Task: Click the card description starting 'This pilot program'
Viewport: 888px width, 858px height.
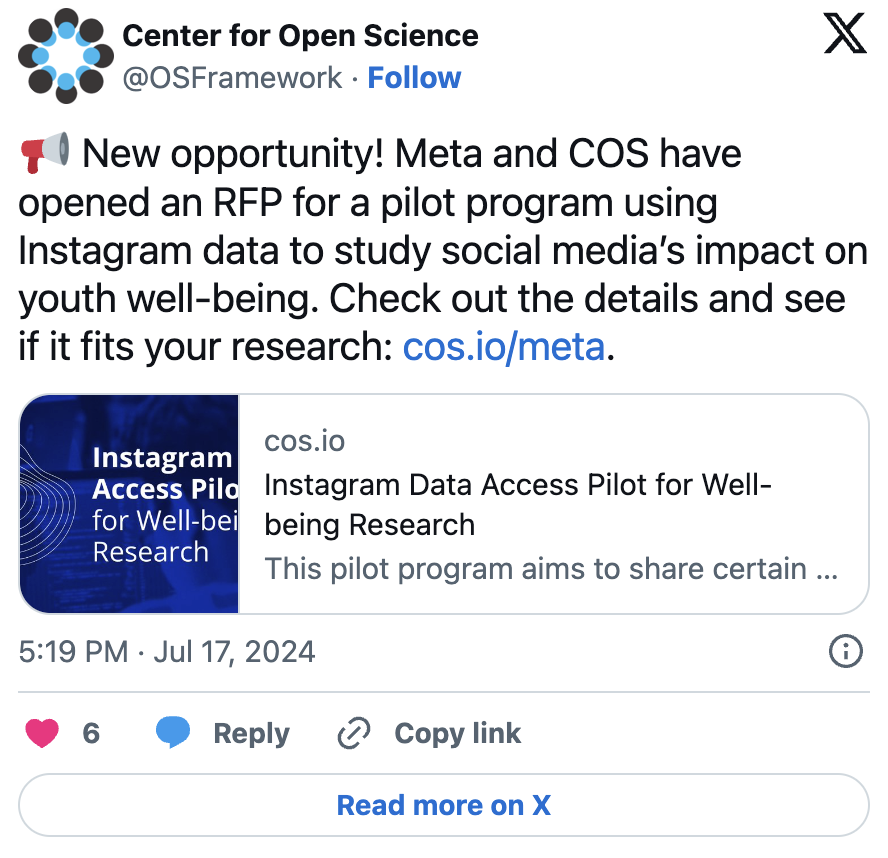Action: 551,569
